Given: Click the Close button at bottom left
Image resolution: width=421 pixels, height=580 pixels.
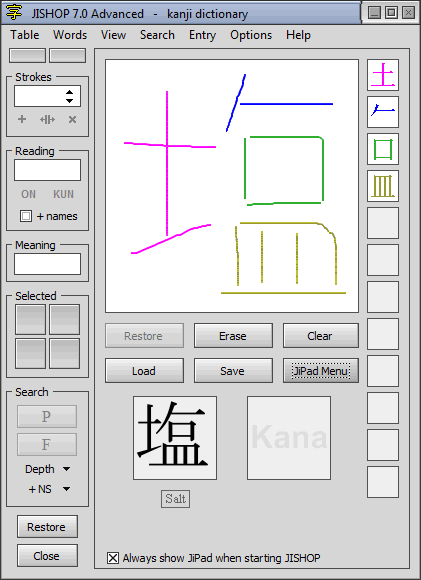Looking at the screenshot, I should [47, 555].
